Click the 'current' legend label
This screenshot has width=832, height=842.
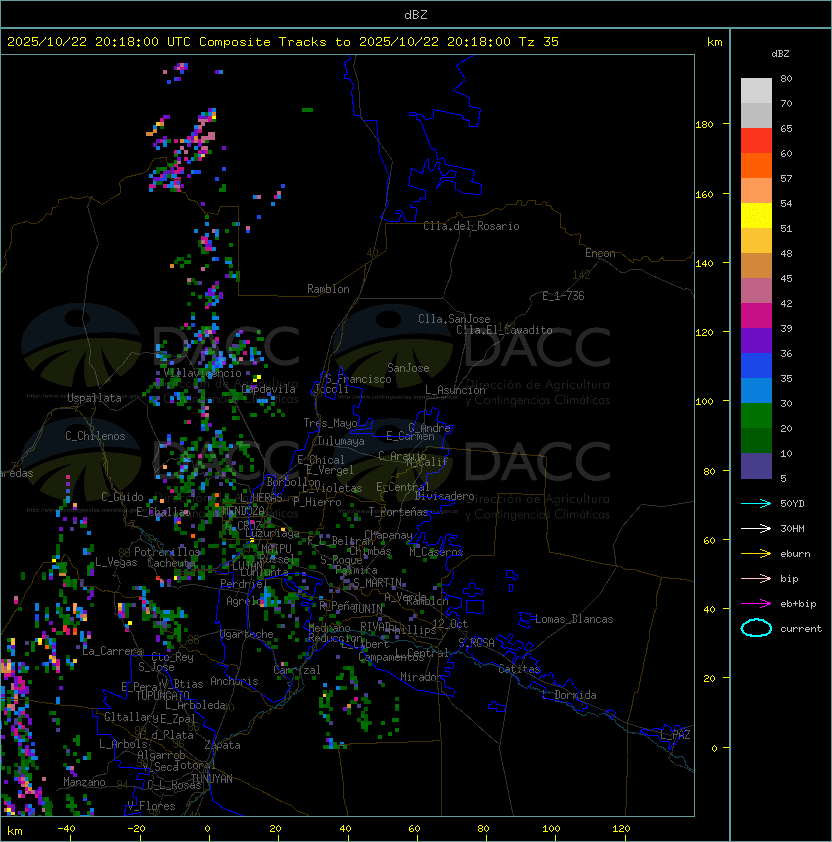point(801,629)
